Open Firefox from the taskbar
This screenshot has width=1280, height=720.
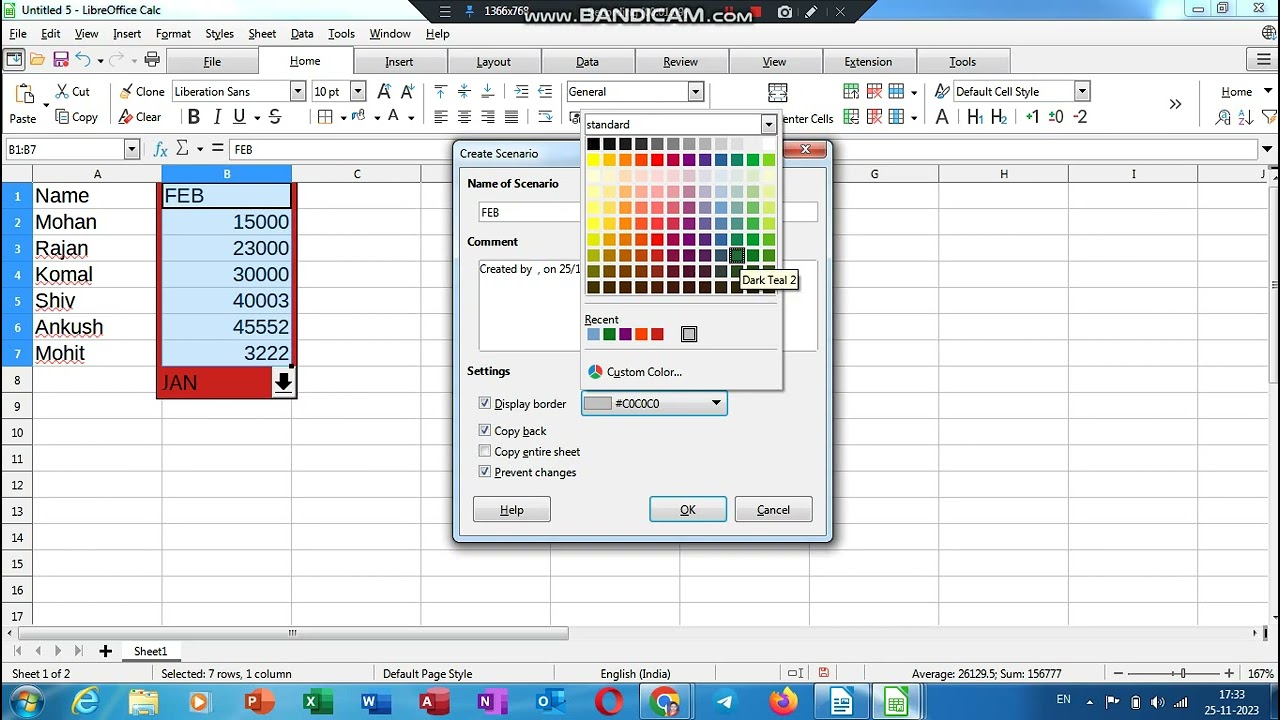click(x=784, y=702)
